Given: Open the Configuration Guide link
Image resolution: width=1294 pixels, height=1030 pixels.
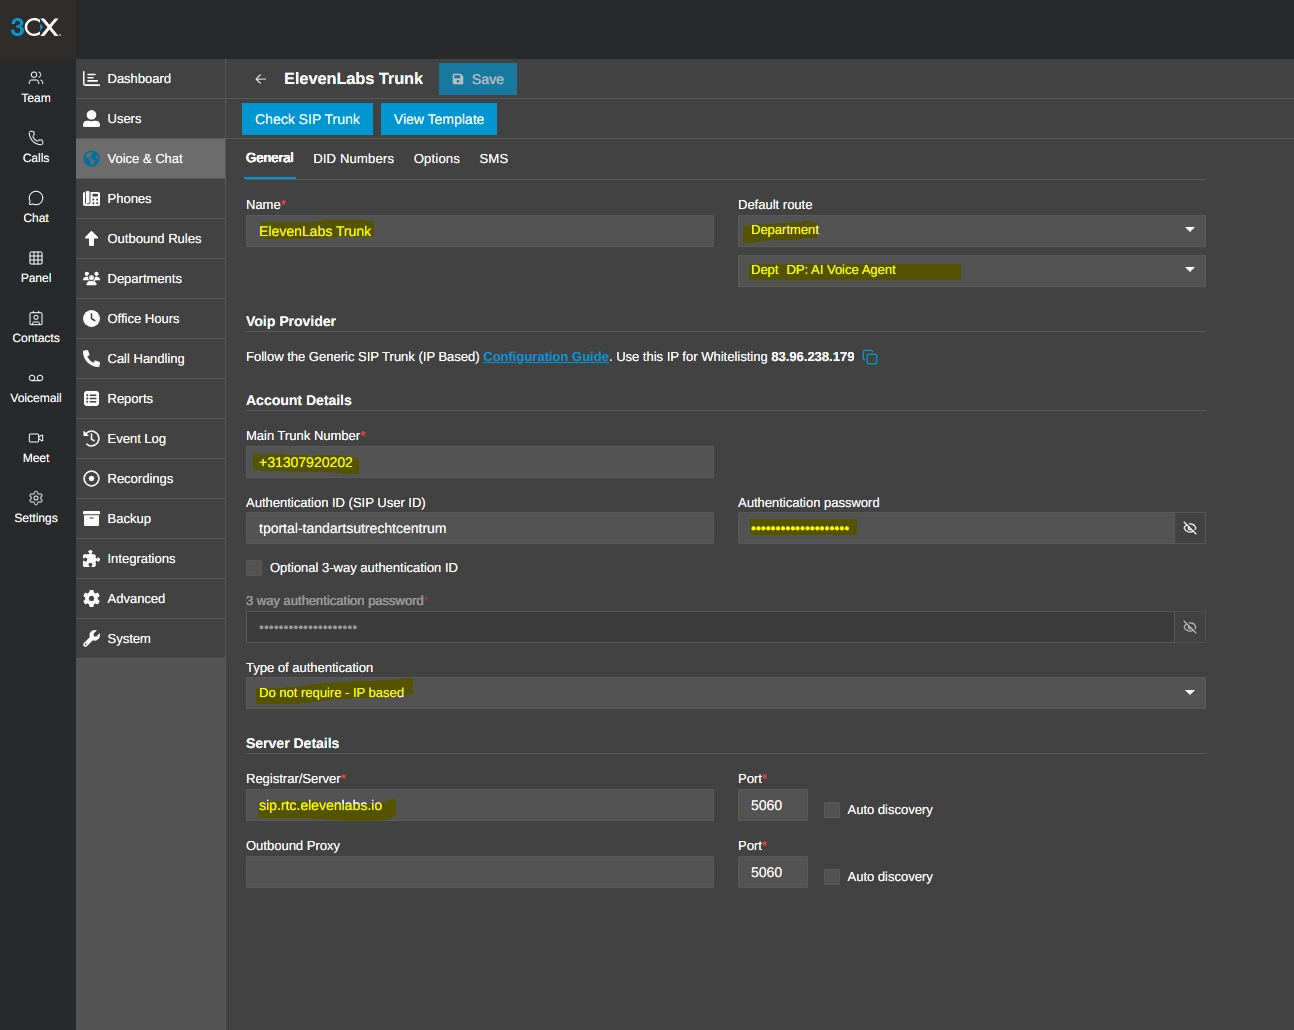Looking at the screenshot, I should click(546, 357).
